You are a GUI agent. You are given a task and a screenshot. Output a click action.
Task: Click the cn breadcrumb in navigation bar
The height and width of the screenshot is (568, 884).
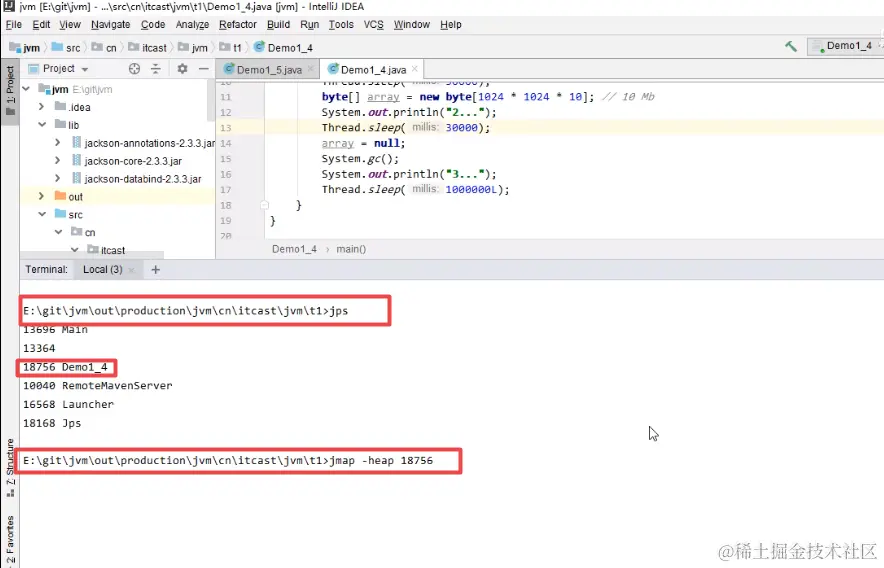tap(104, 48)
